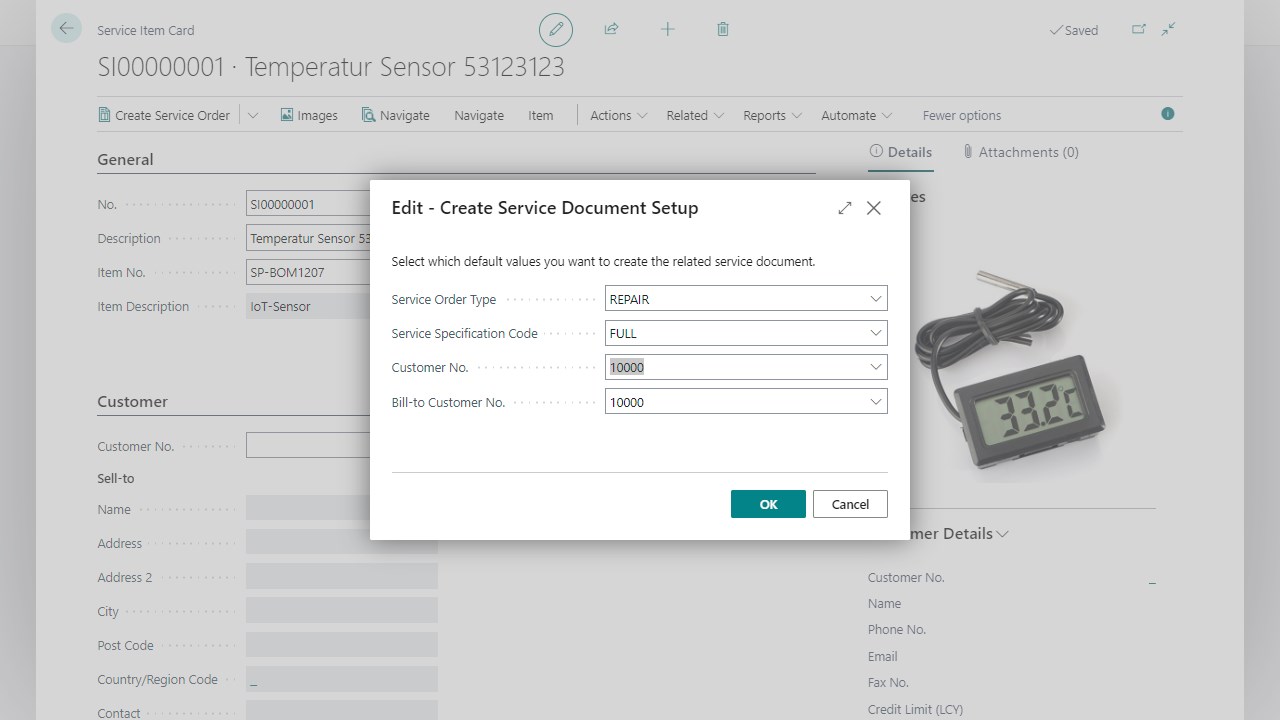Click the Fewer options link

(961, 115)
